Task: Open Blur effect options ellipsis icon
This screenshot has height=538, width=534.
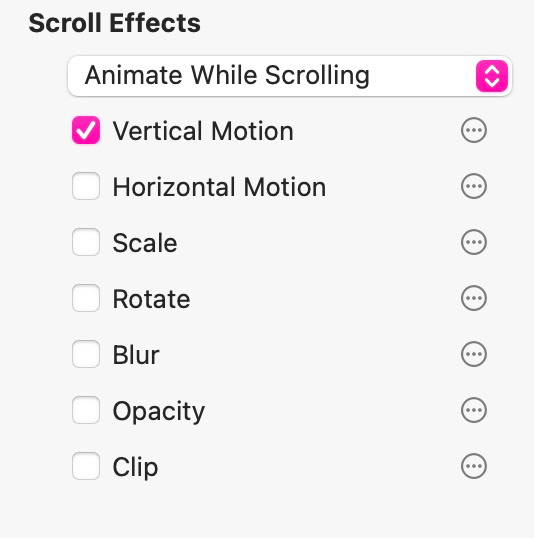Action: (474, 354)
